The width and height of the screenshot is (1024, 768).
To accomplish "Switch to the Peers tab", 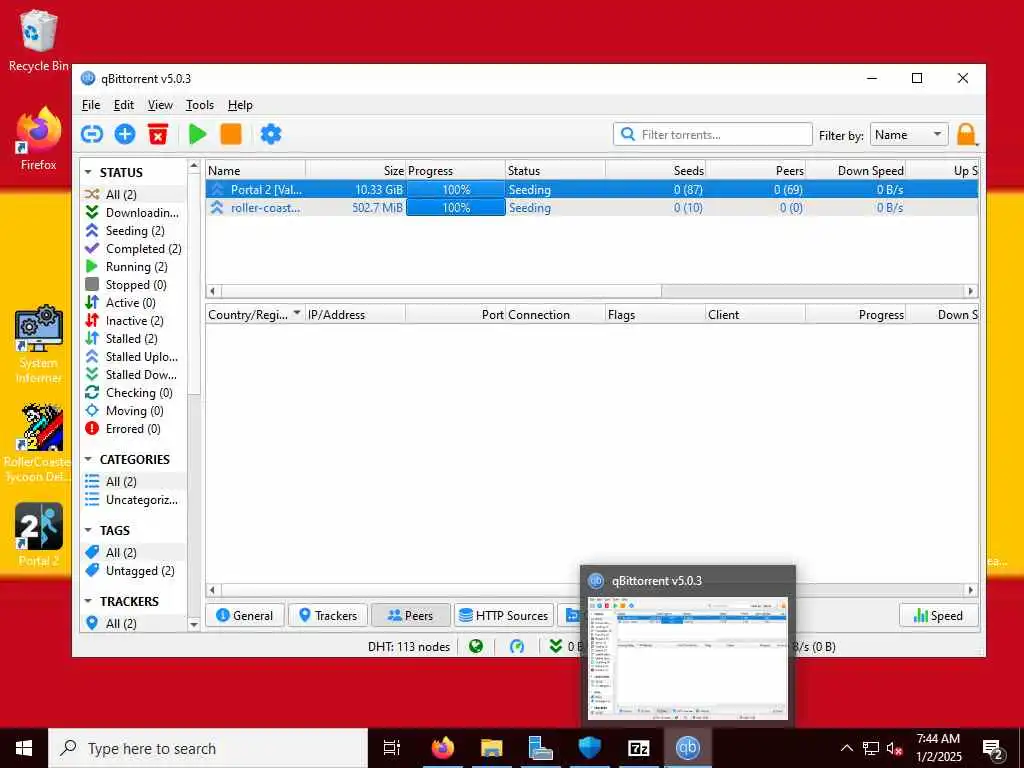I will point(411,615).
